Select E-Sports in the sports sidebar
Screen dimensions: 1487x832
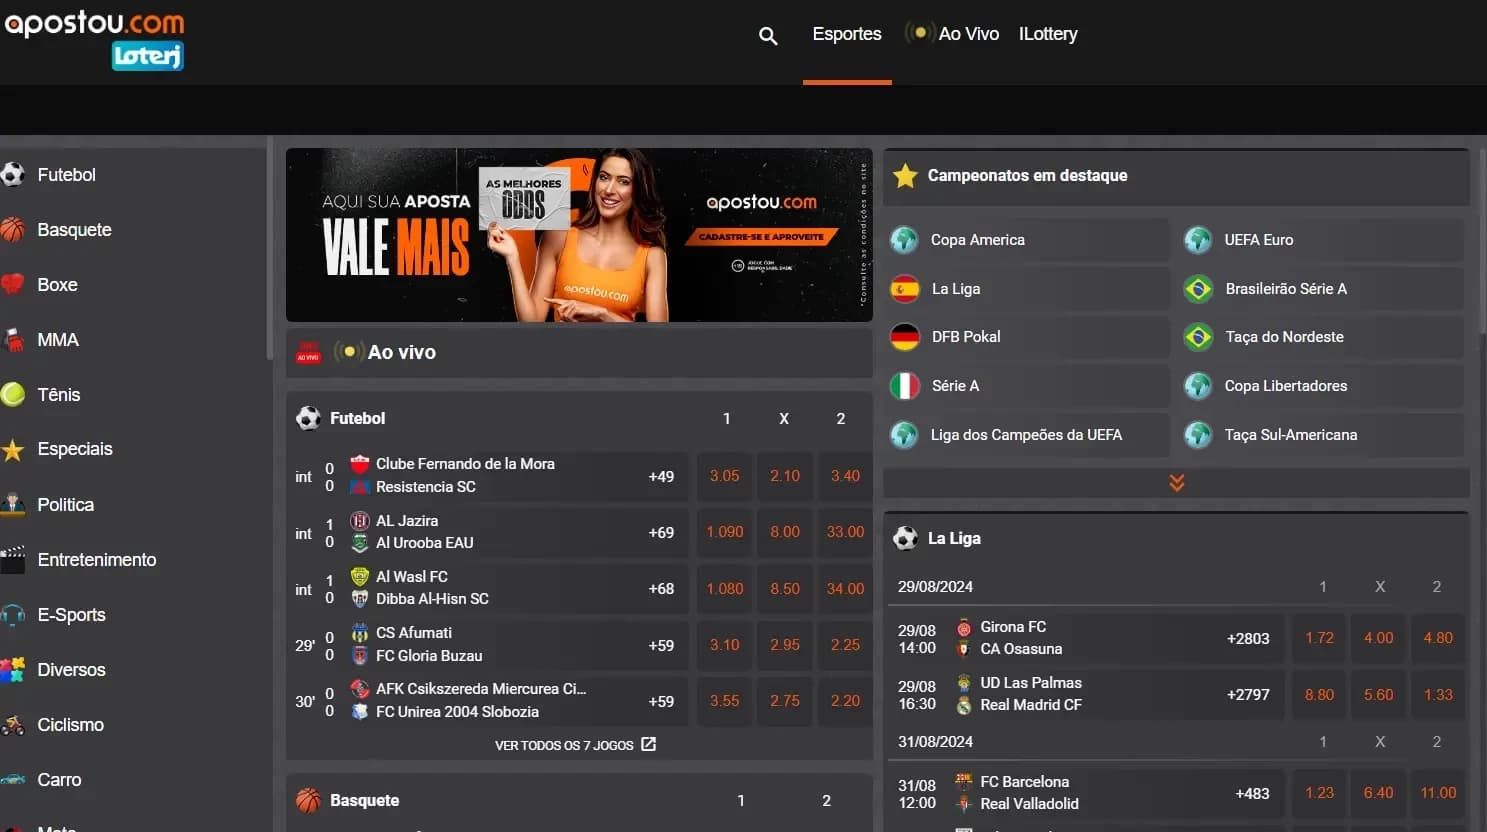pyautogui.click(x=71, y=614)
